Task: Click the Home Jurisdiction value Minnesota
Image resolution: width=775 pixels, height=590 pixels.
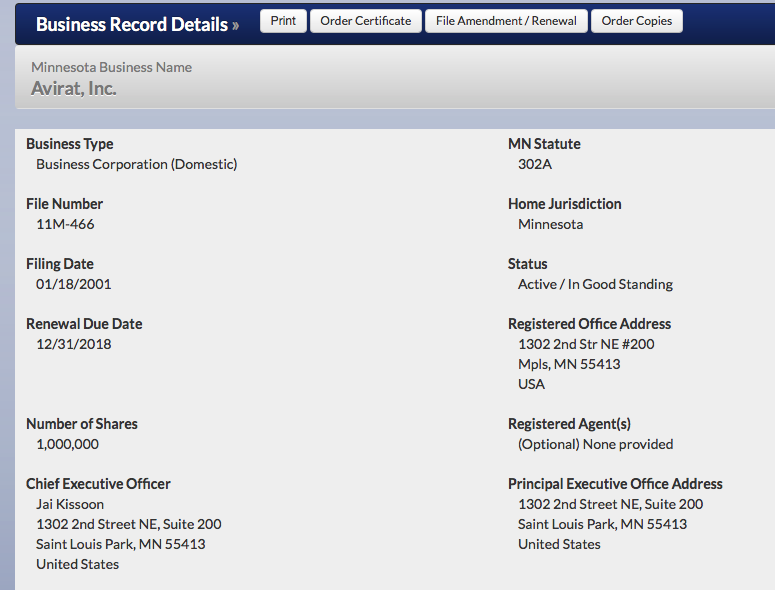Action: (x=550, y=224)
